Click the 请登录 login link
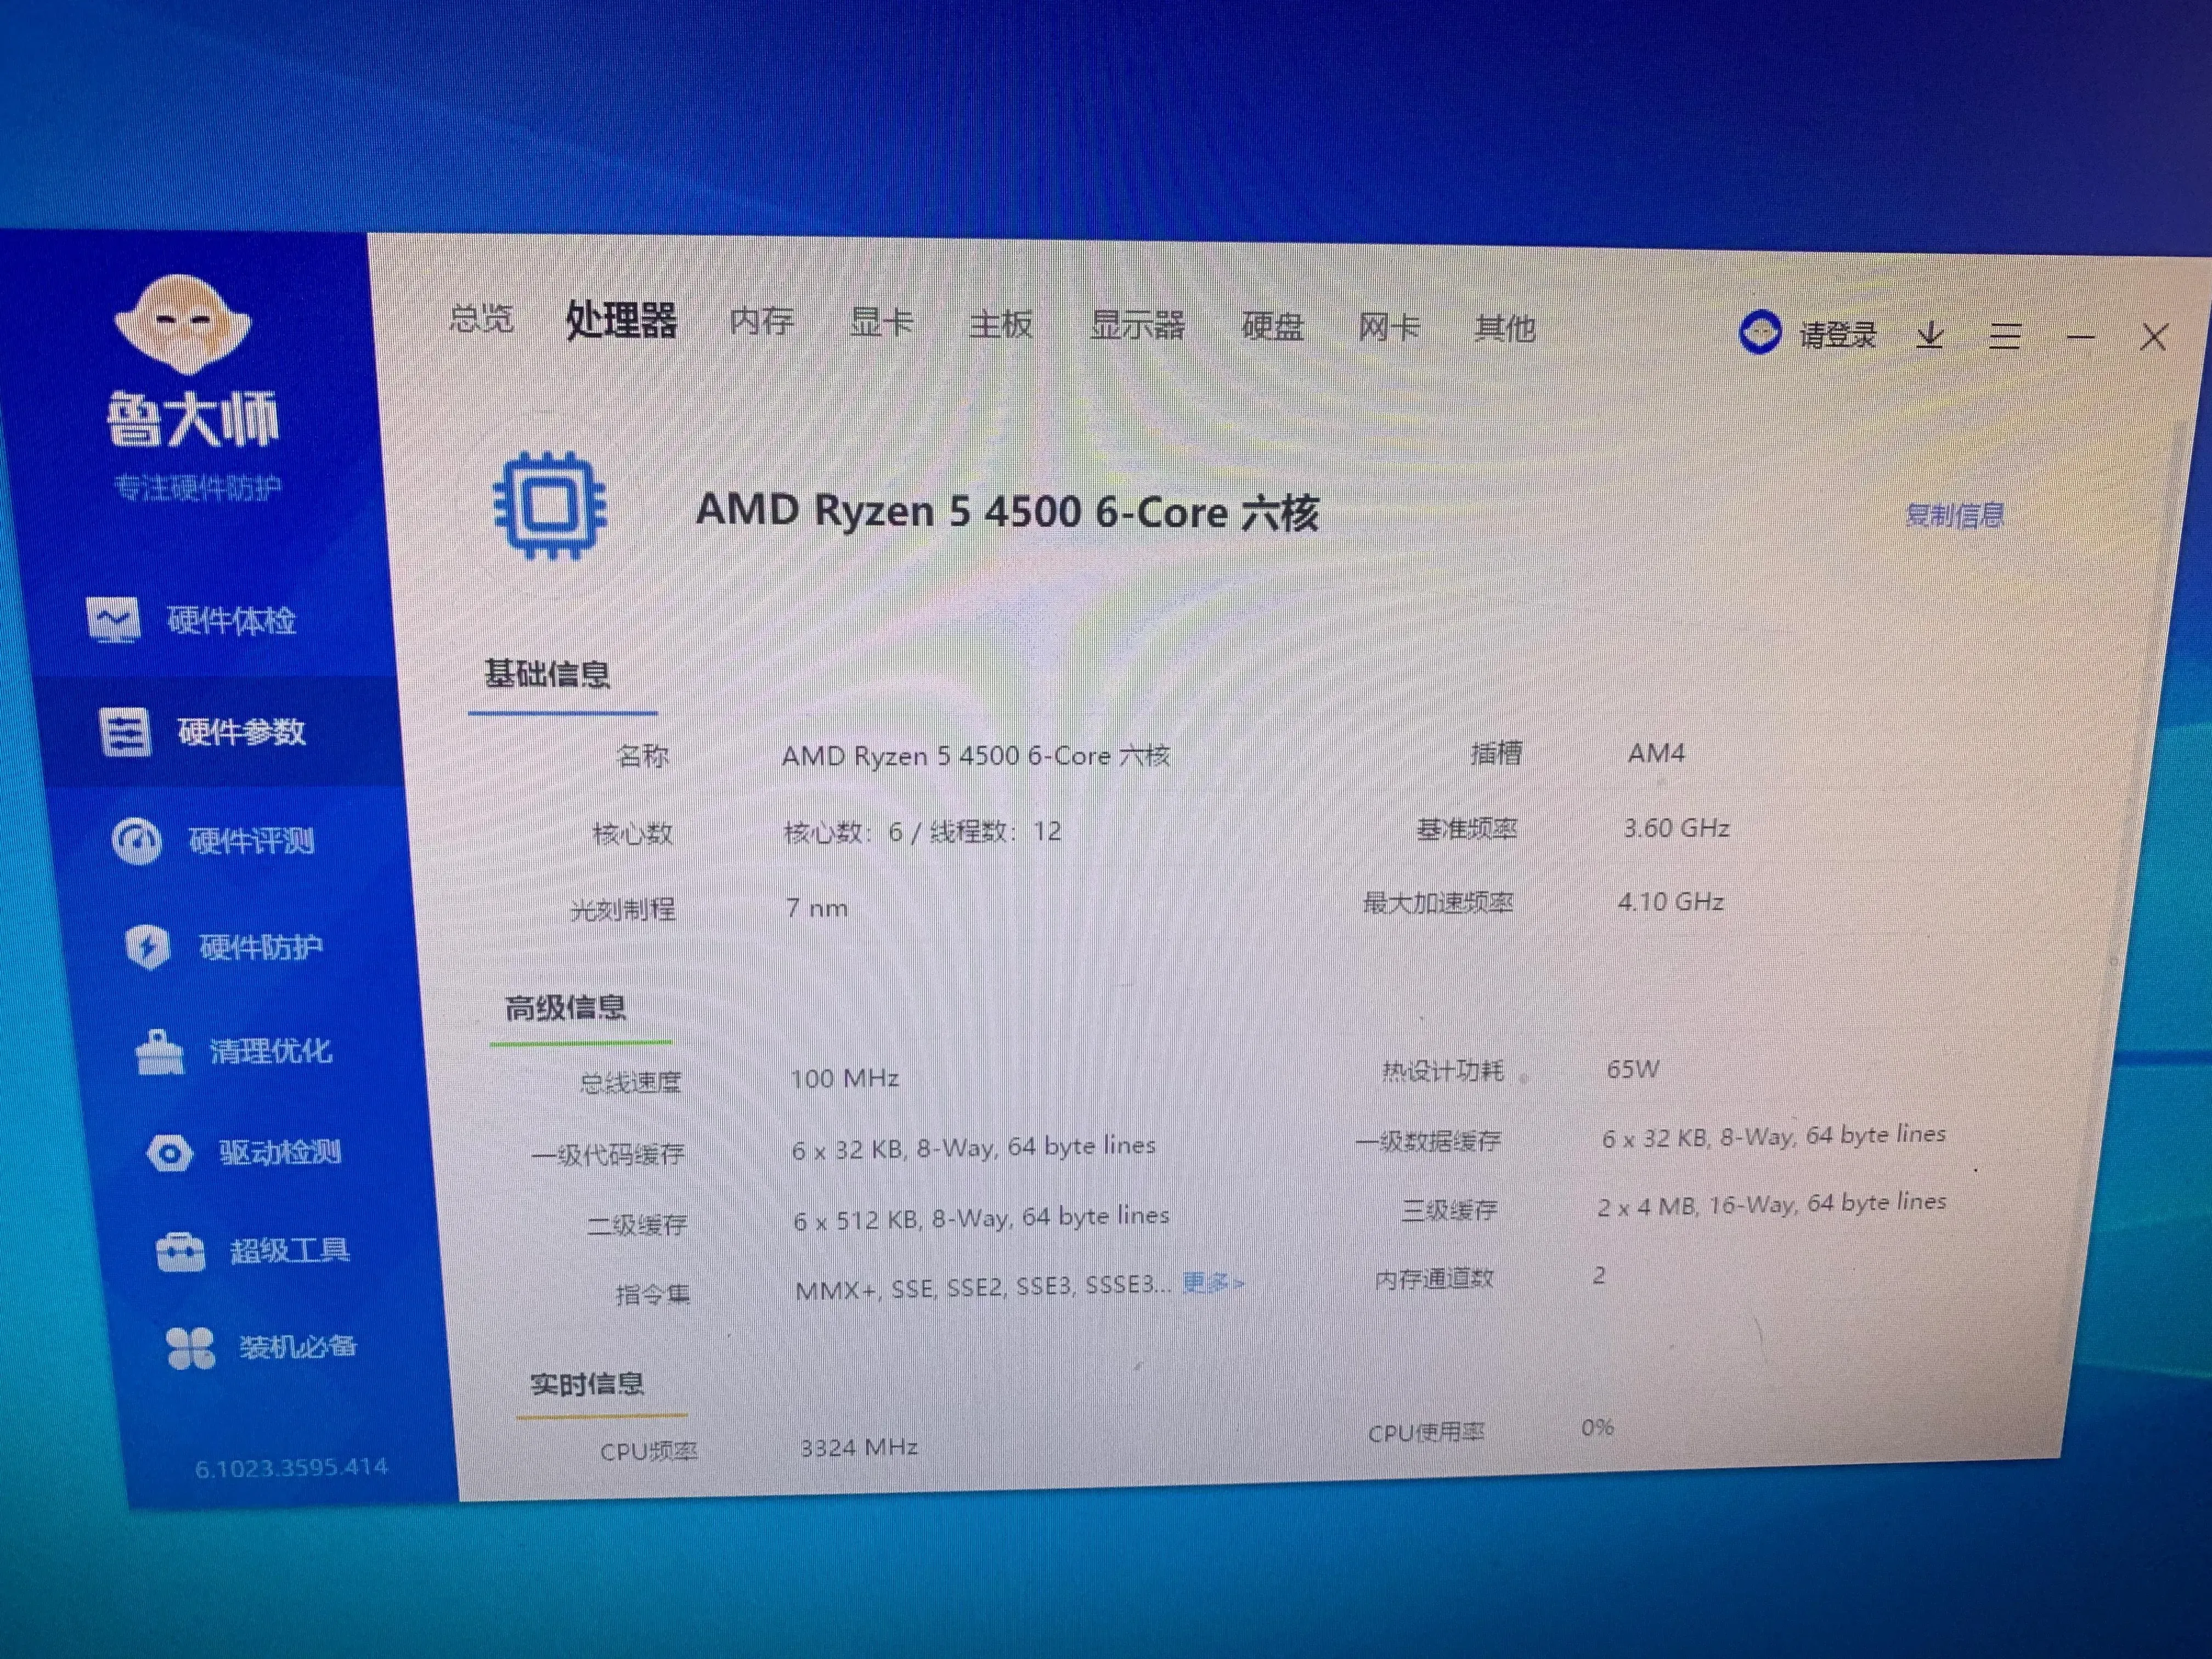Viewport: 2212px width, 1659px height. 1838,335
